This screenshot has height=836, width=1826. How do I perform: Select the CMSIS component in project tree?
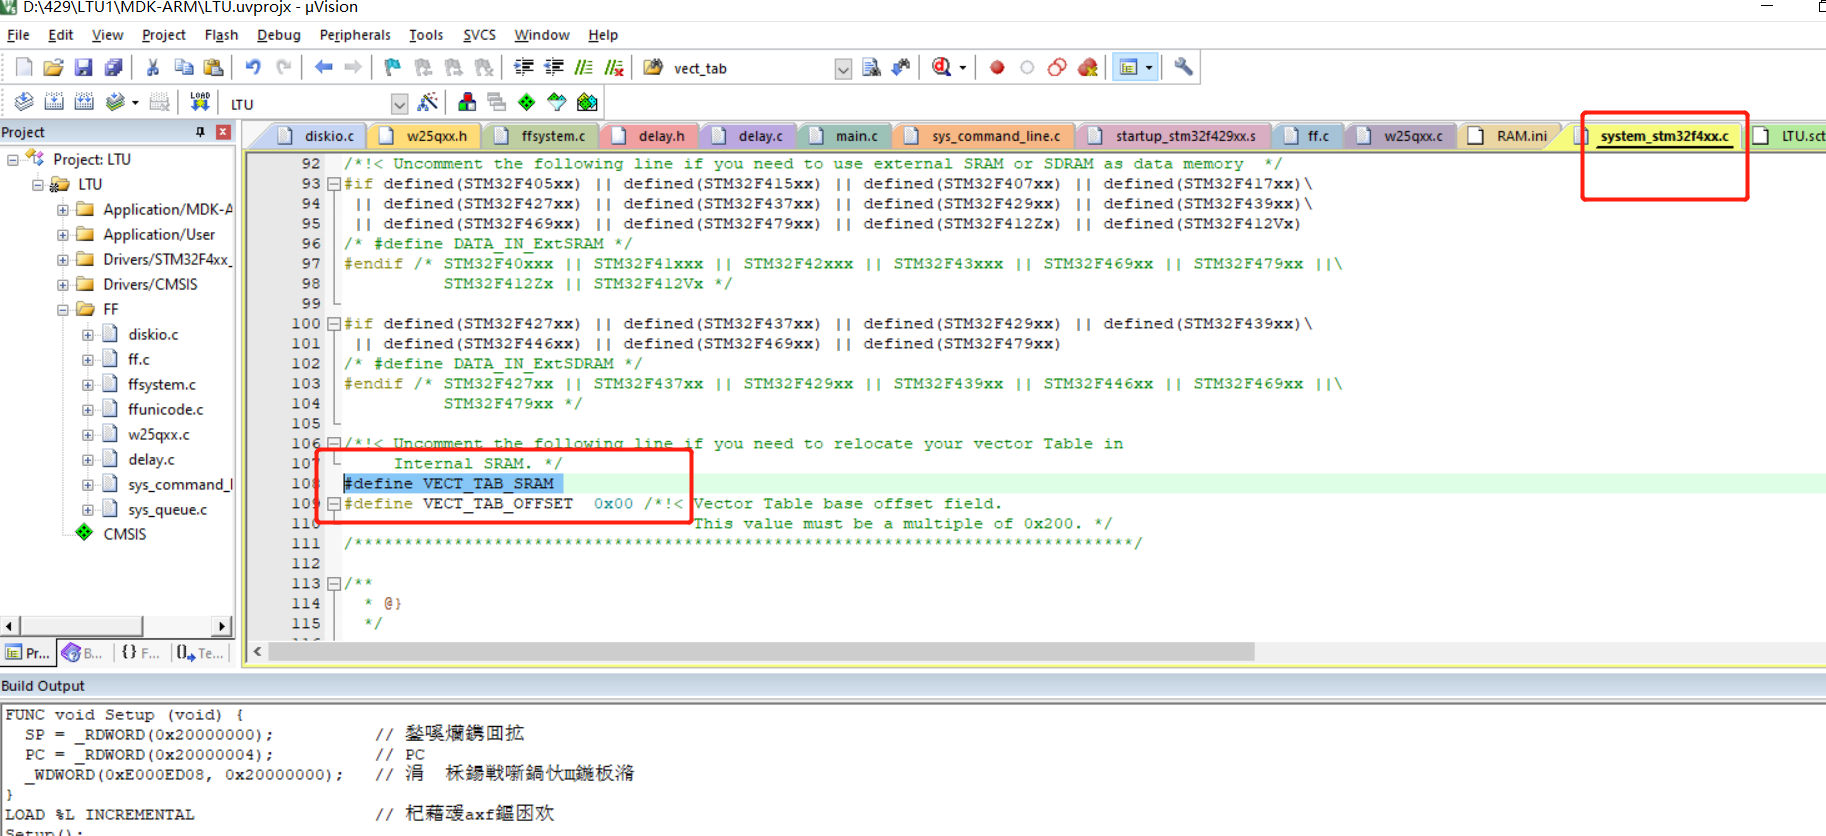tap(124, 534)
